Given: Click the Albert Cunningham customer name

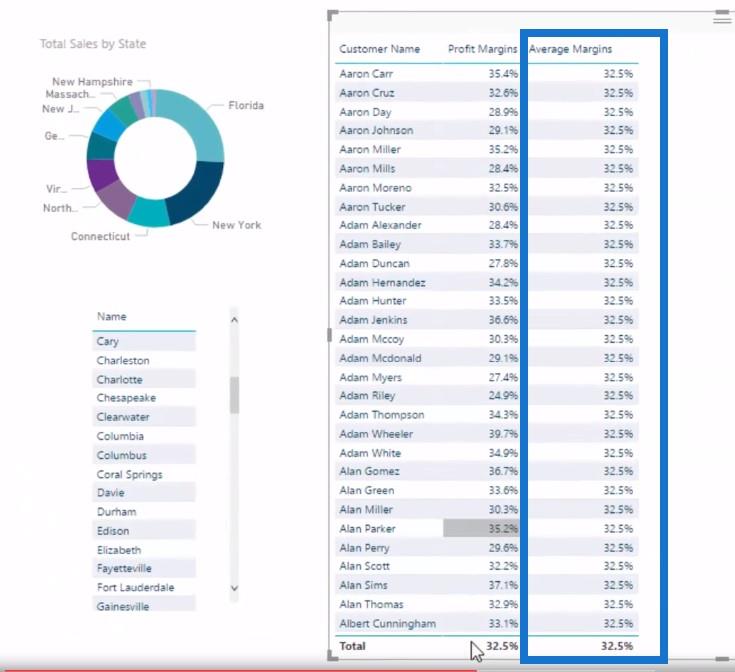Looking at the screenshot, I should 387,624.
